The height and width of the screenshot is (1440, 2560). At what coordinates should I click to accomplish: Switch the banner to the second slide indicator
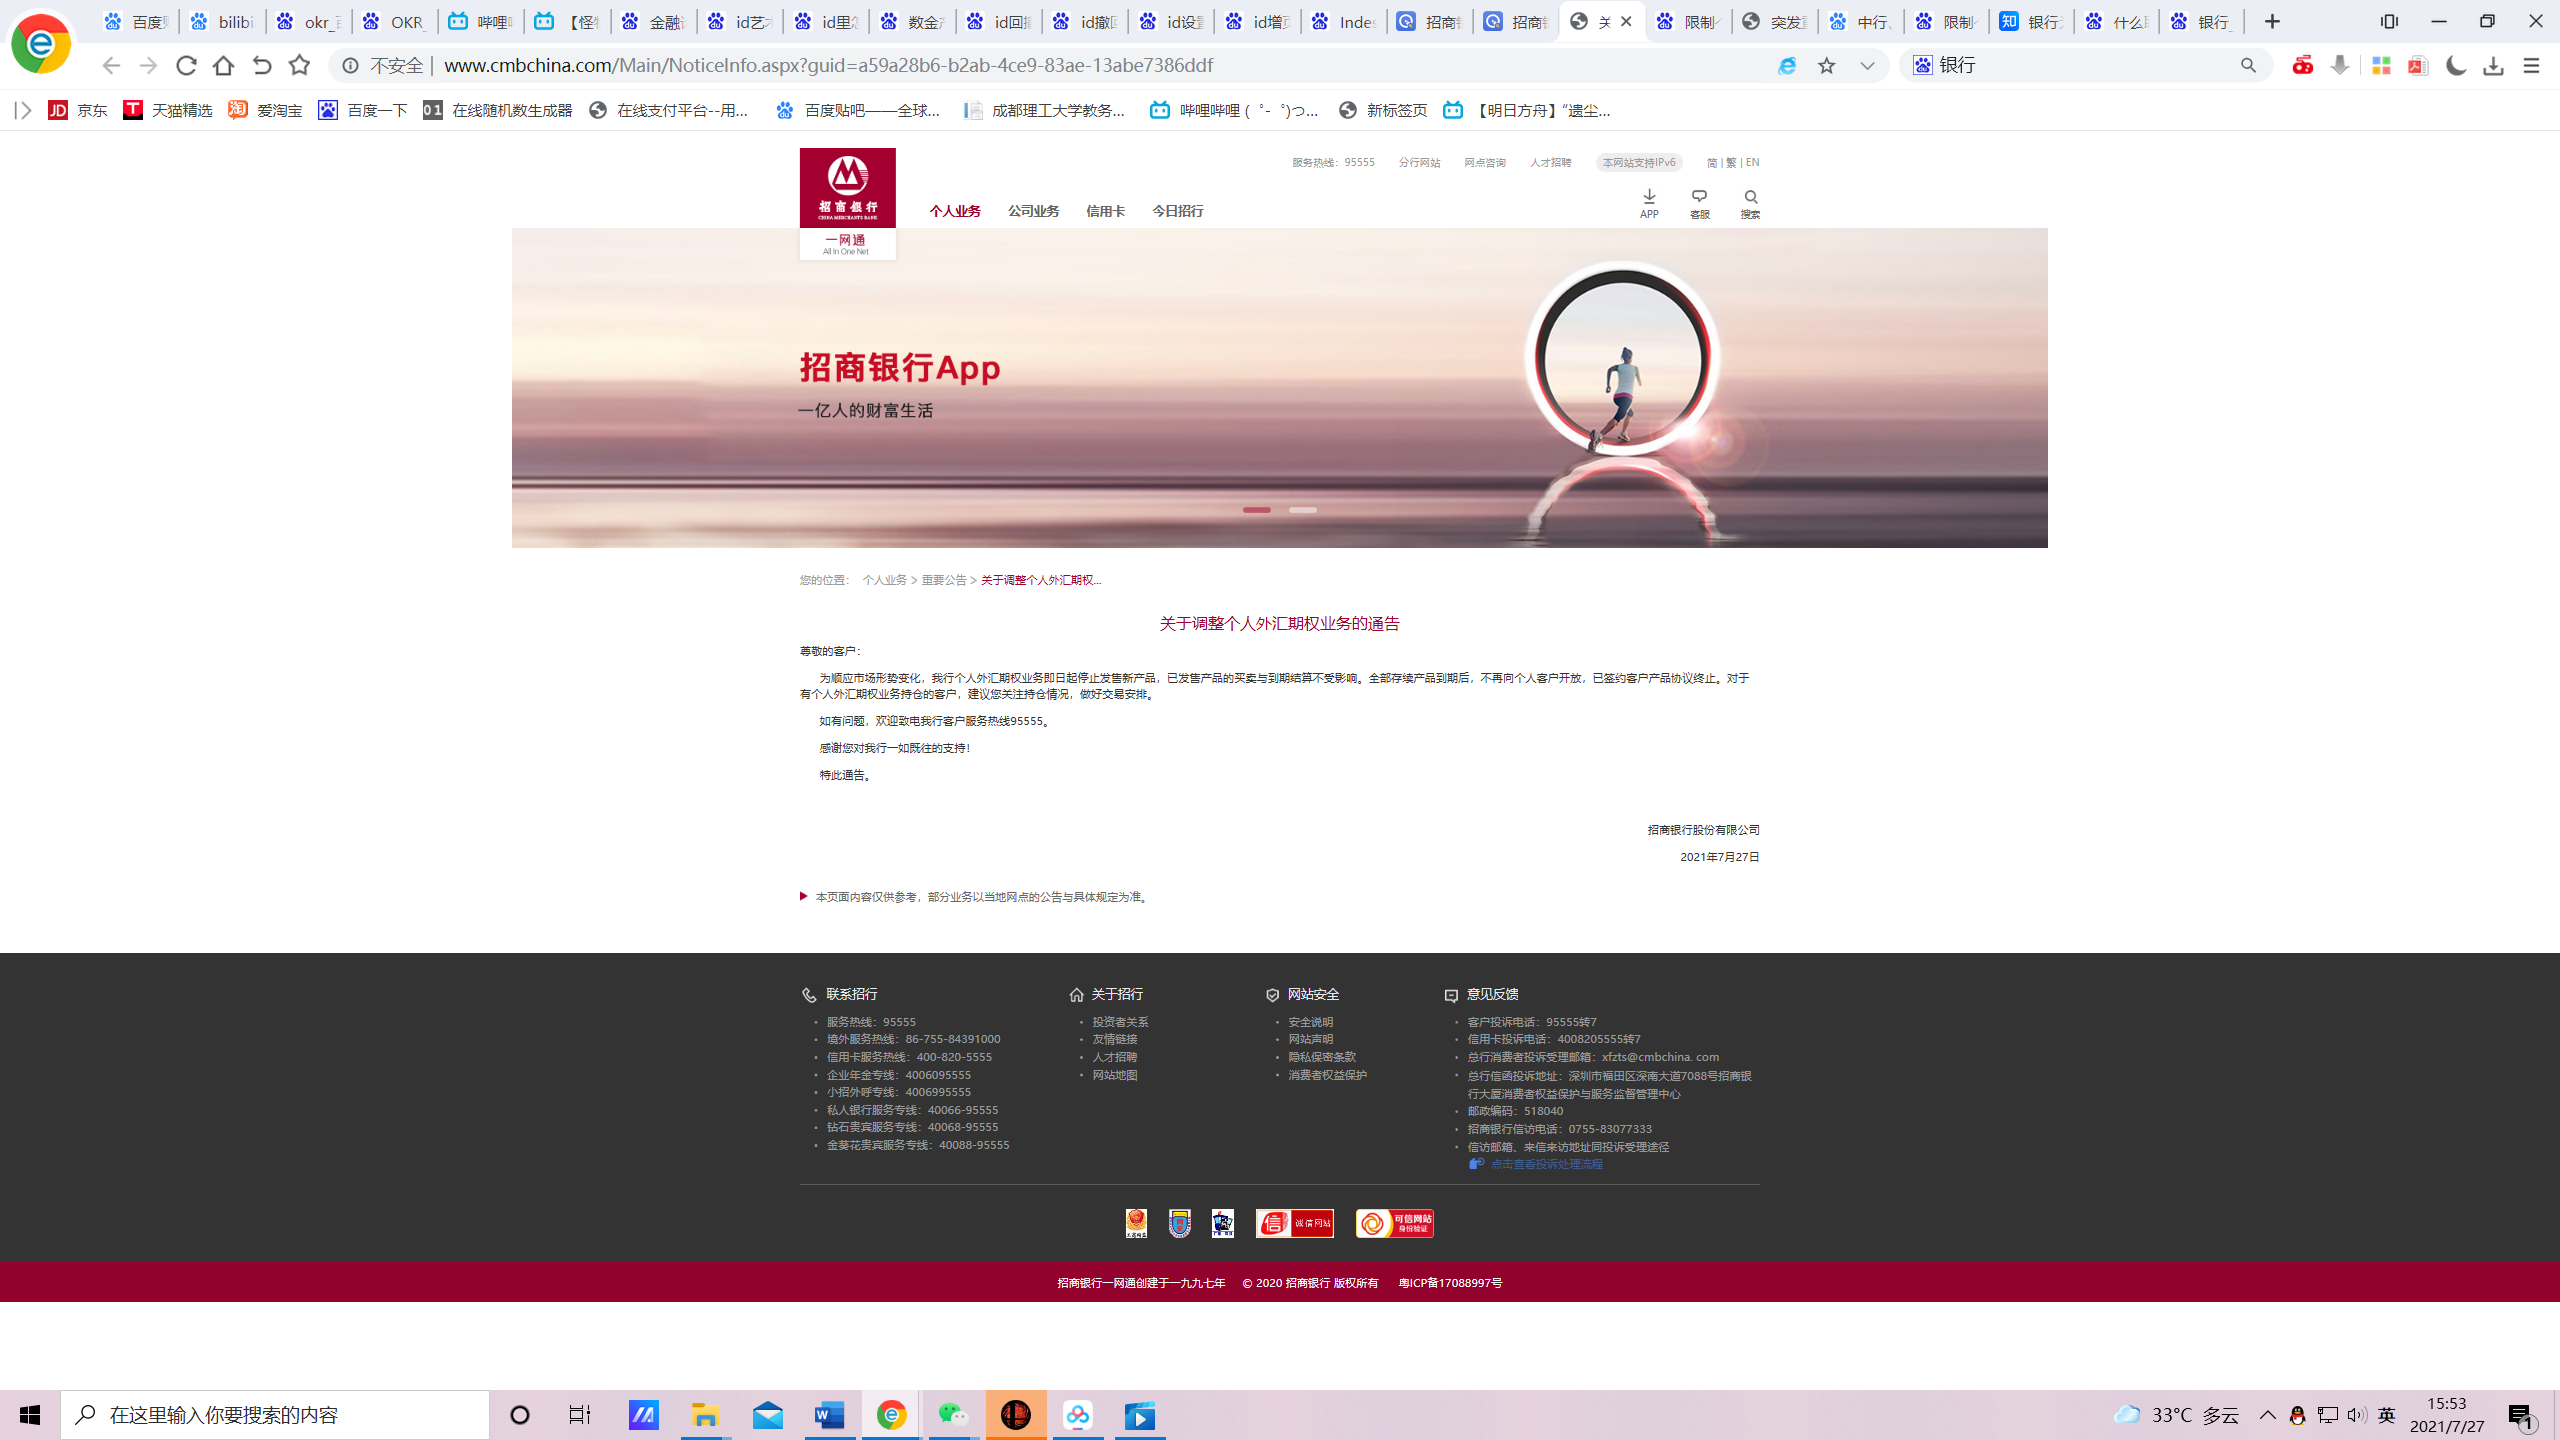coord(1302,510)
